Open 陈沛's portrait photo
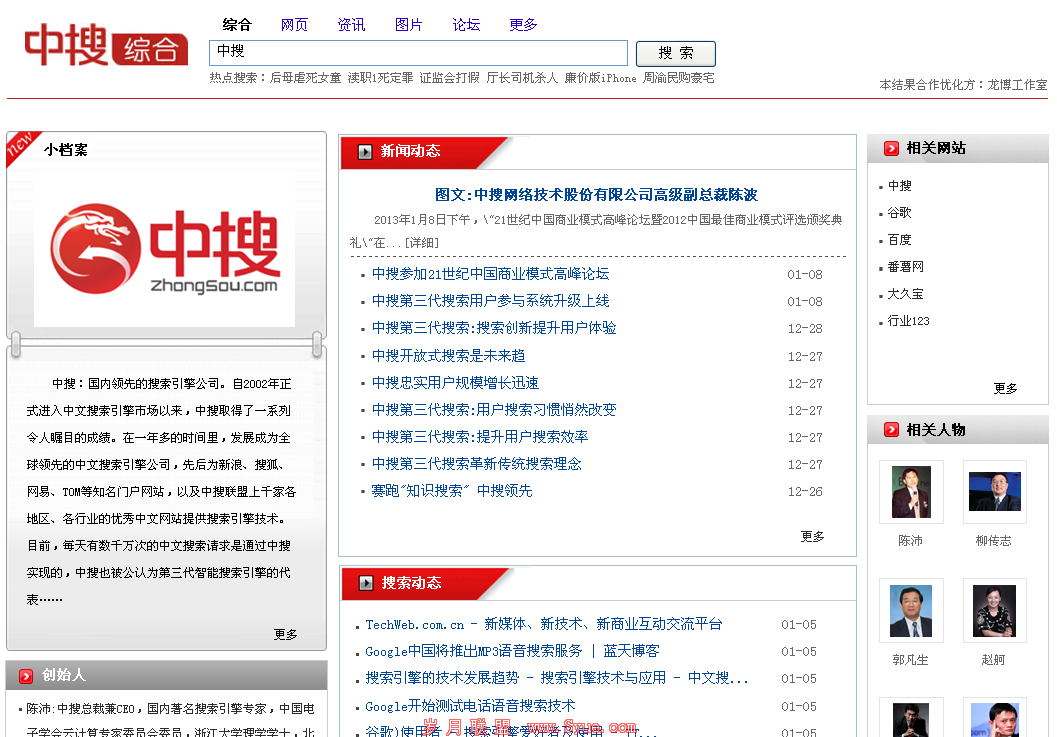The image size is (1057, 737). point(911,492)
